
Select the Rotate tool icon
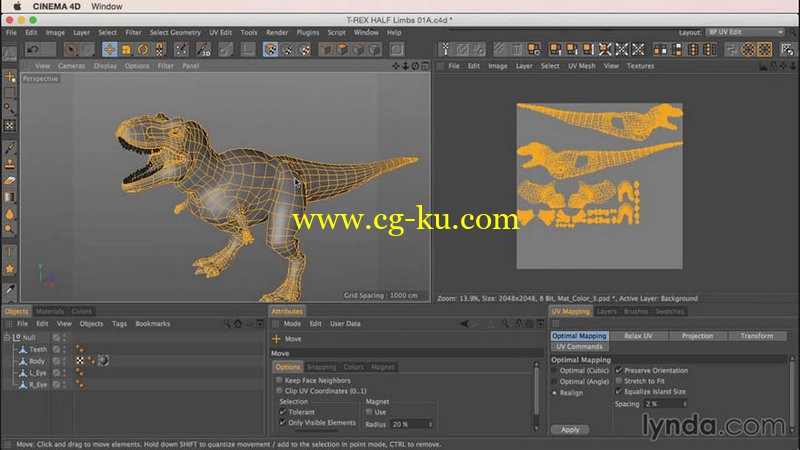tap(143, 49)
